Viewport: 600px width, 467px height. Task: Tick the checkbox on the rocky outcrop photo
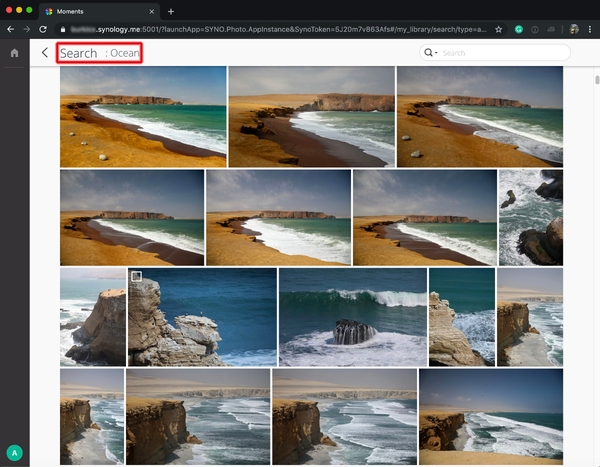tap(136, 276)
